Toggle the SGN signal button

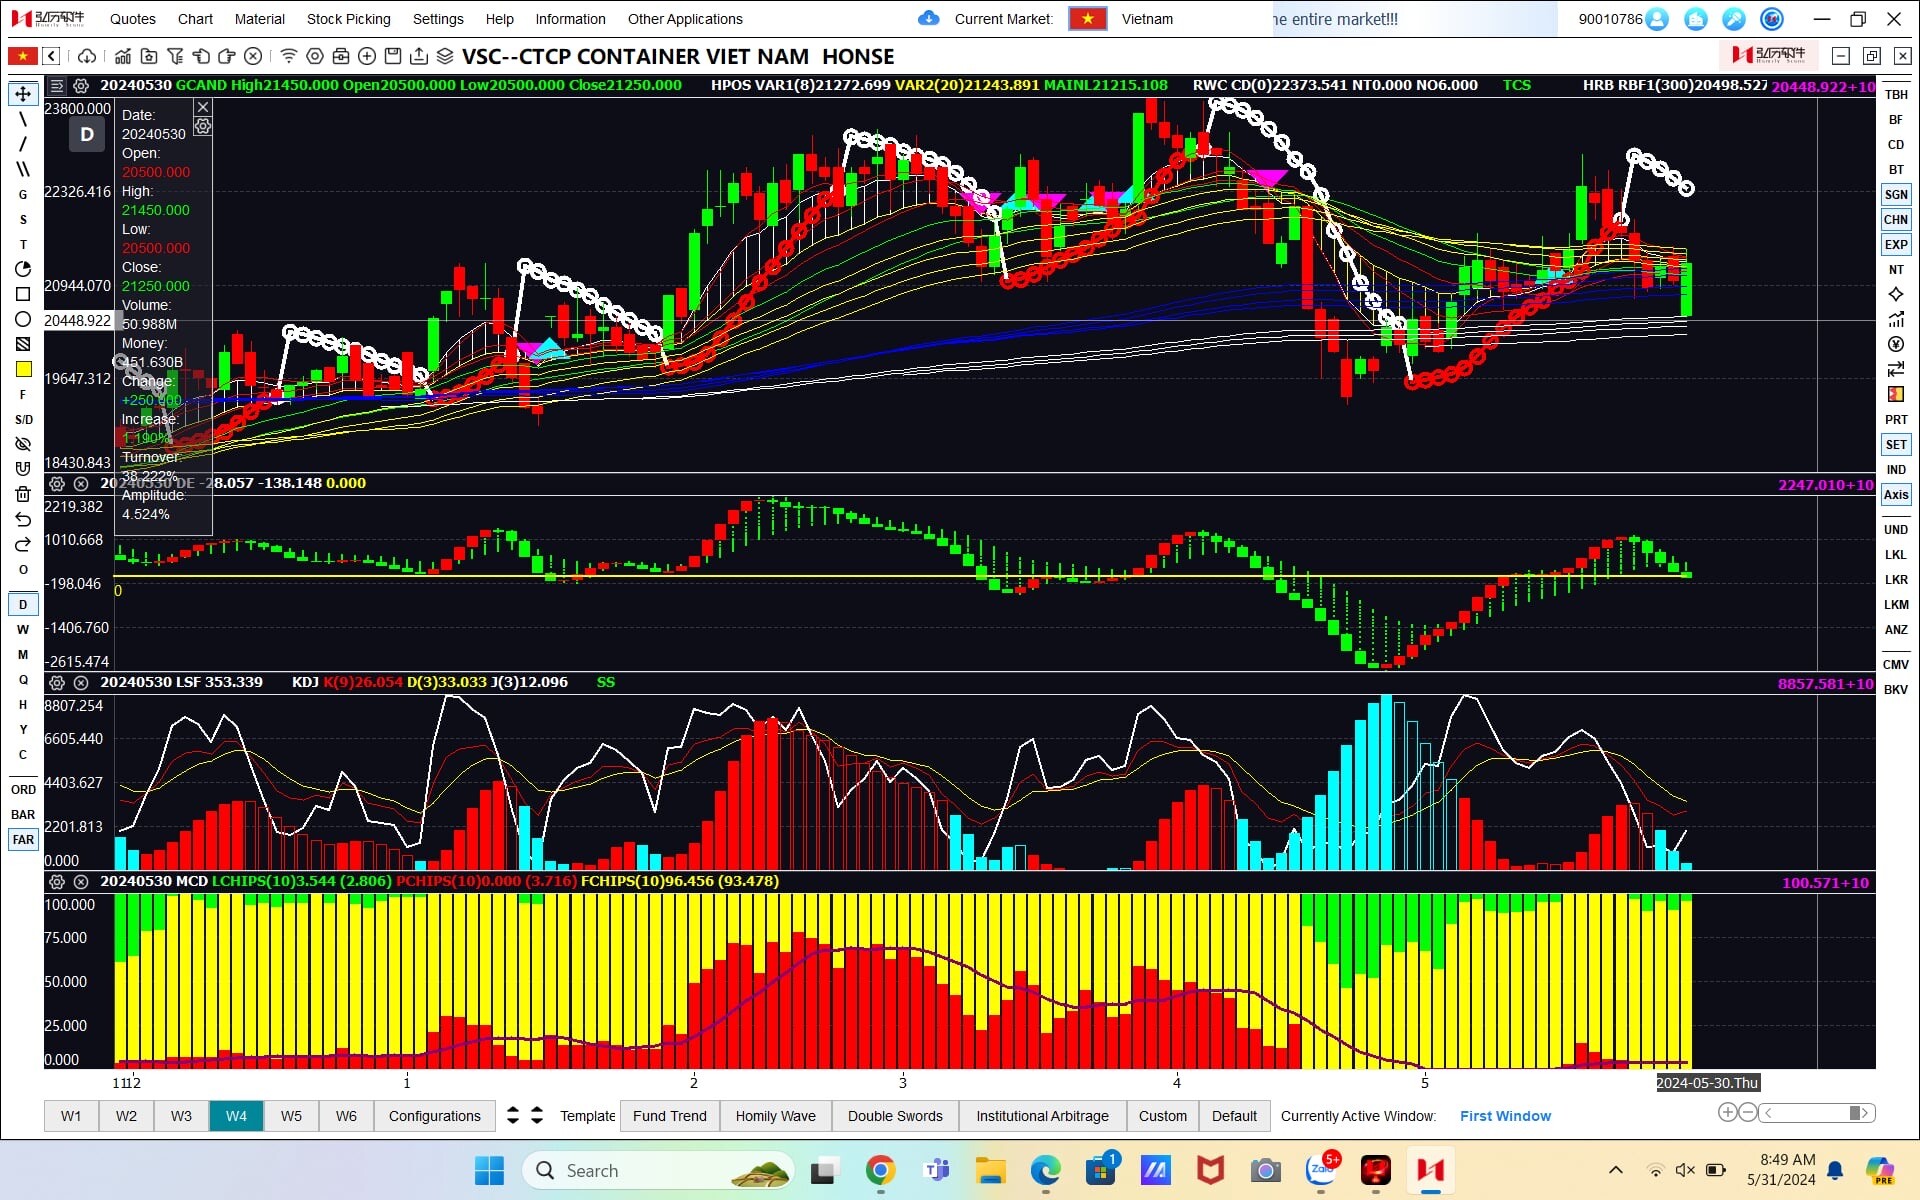(1896, 195)
